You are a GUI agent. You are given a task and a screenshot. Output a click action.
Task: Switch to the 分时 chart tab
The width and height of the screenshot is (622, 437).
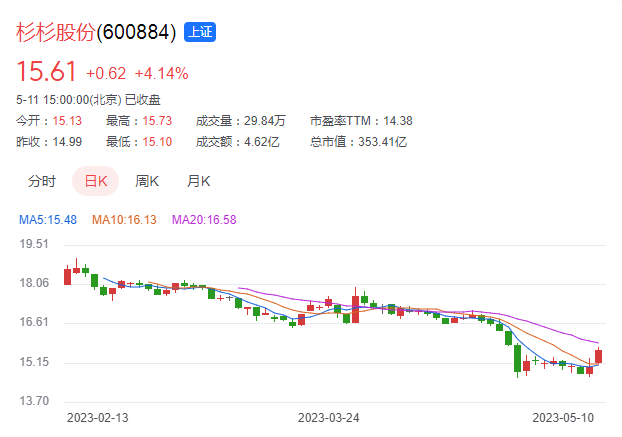42,181
